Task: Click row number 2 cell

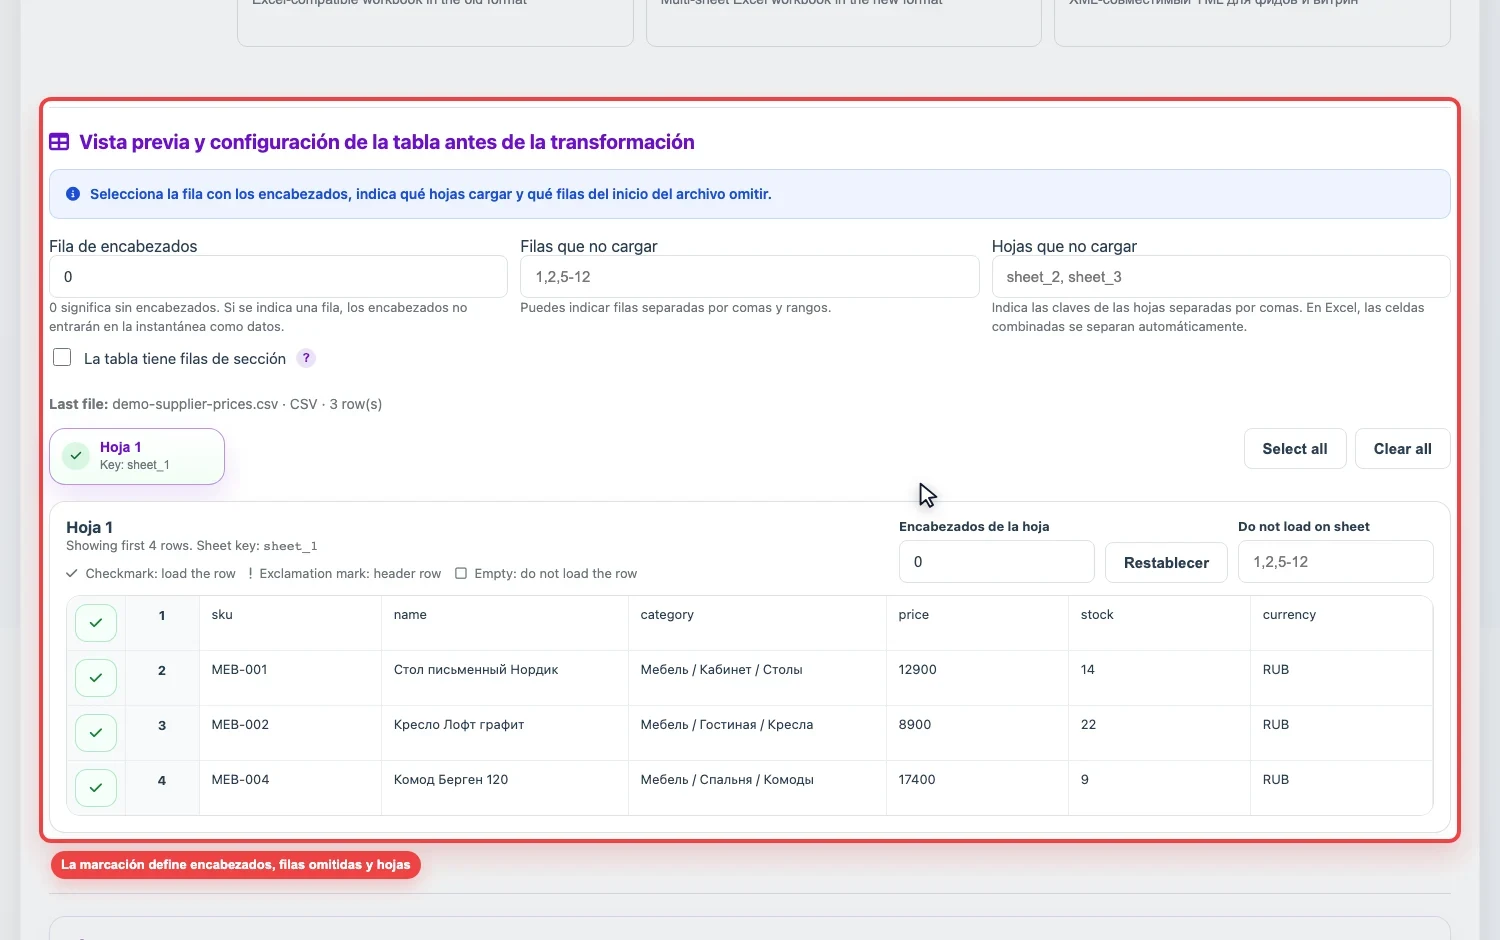Action: 162,678
